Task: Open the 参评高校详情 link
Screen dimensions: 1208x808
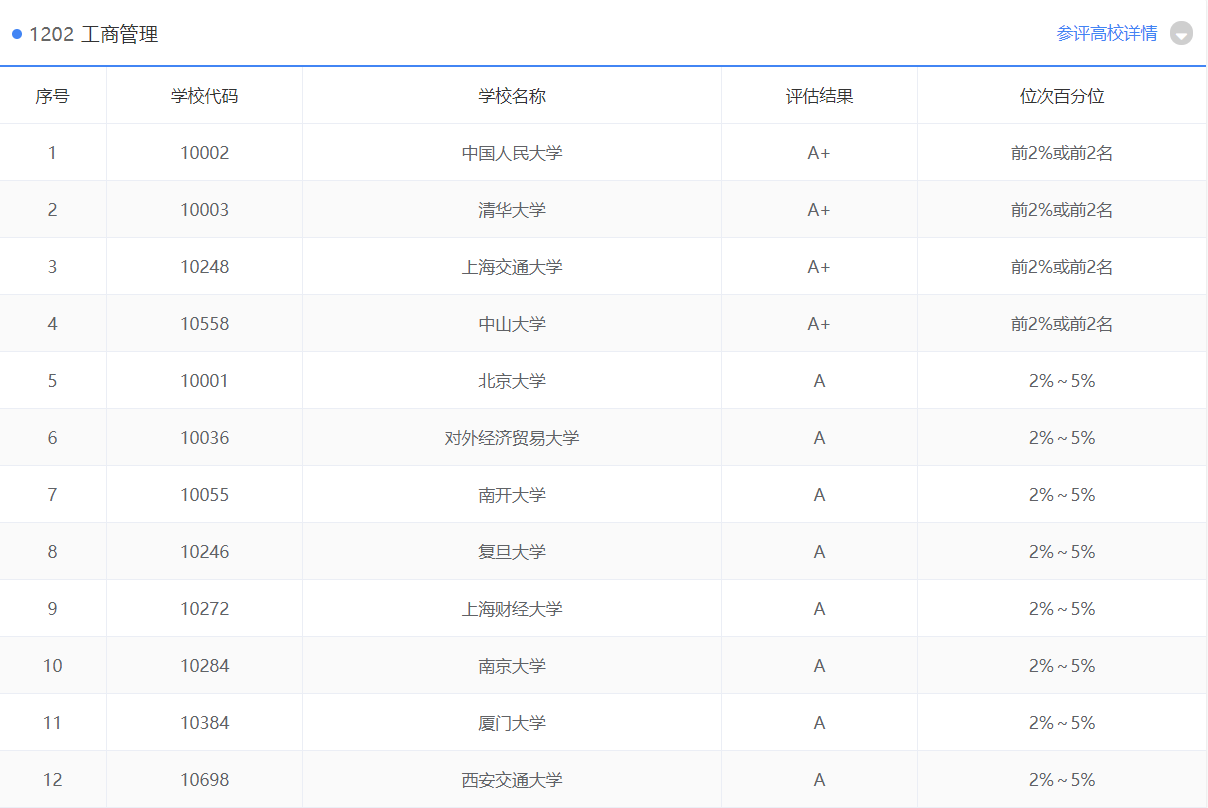Action: pyautogui.click(x=1106, y=34)
